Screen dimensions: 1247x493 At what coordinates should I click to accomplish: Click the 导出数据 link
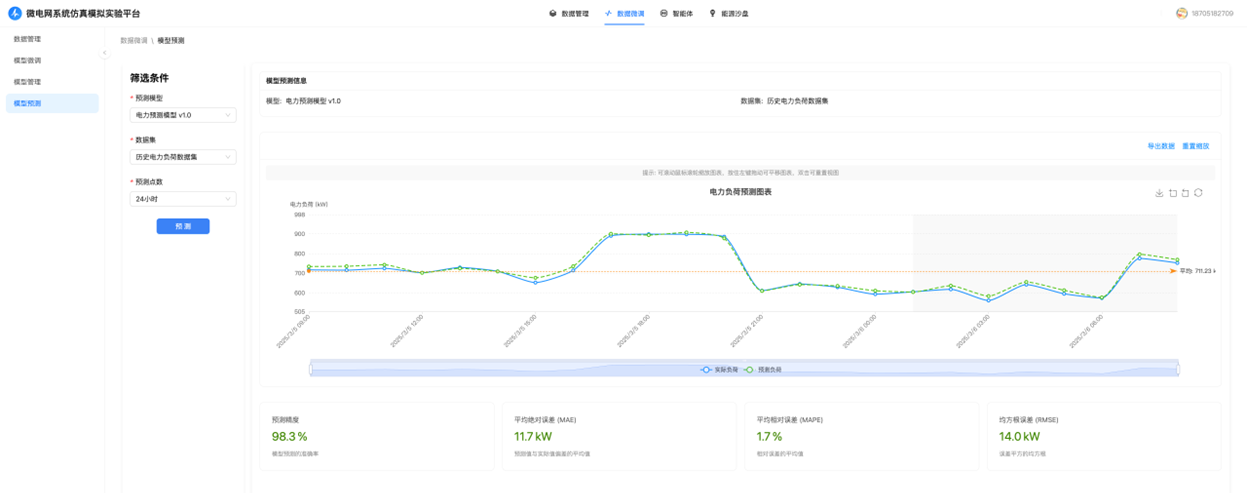pos(1160,146)
